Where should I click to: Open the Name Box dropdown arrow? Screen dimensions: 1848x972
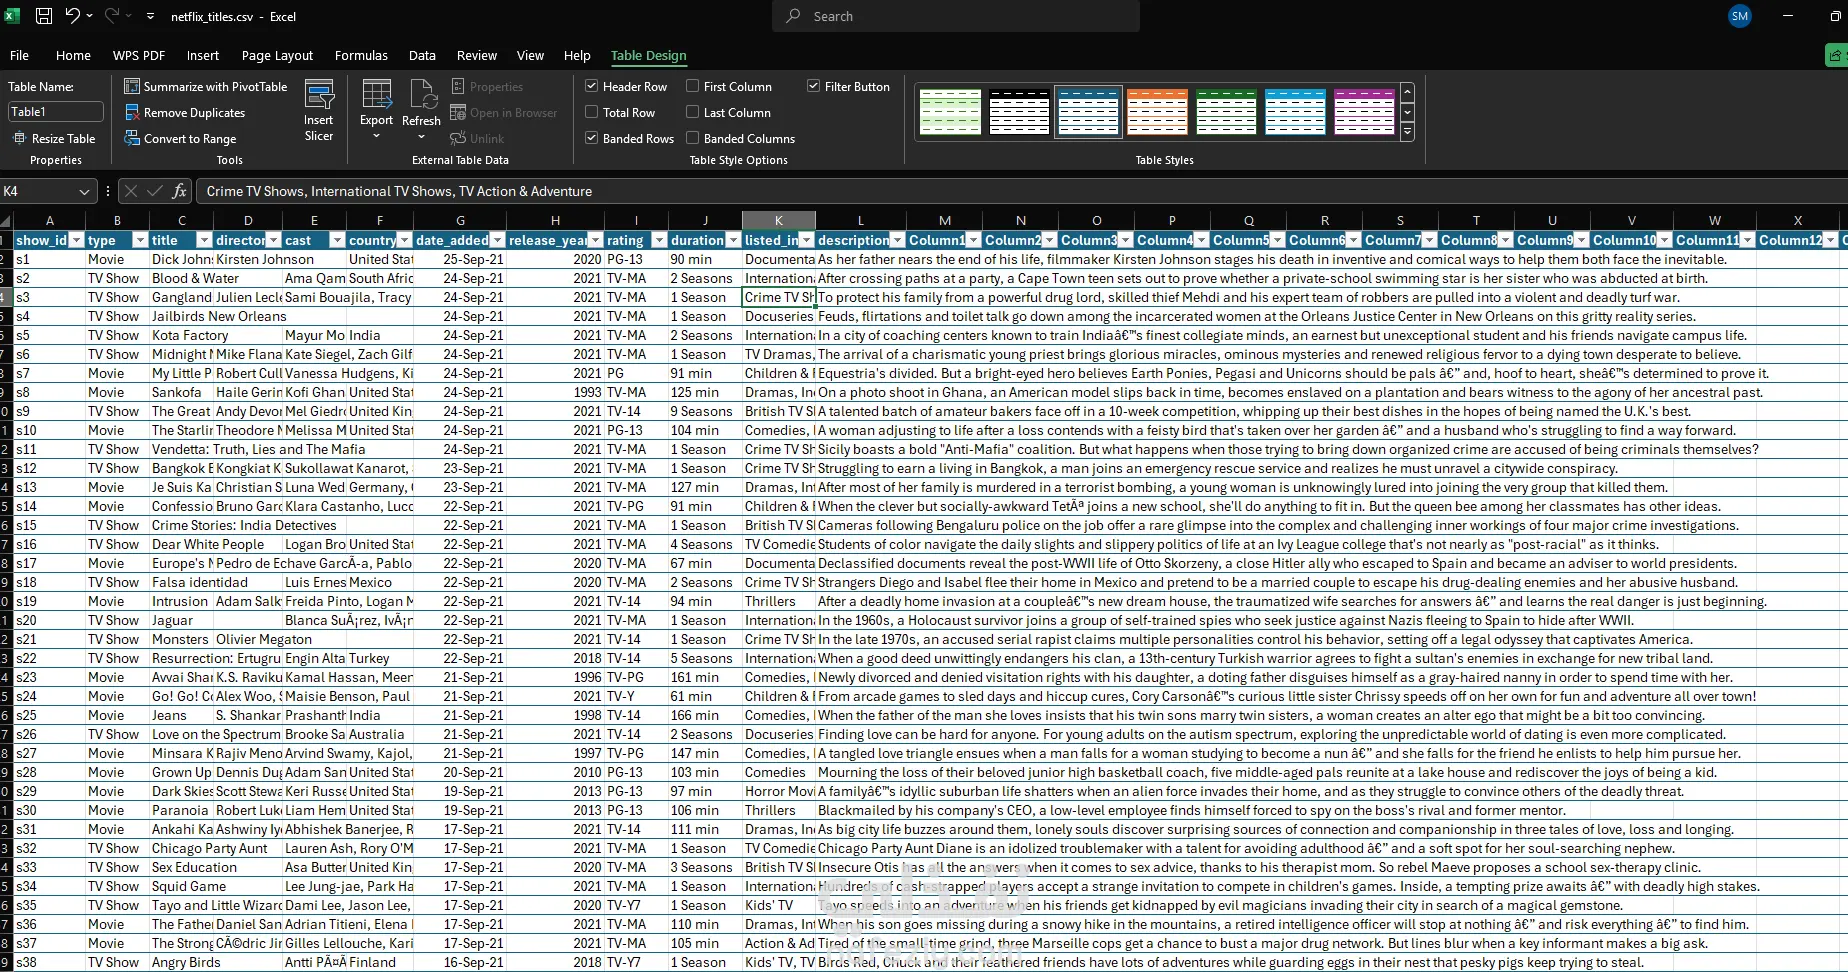coord(84,191)
